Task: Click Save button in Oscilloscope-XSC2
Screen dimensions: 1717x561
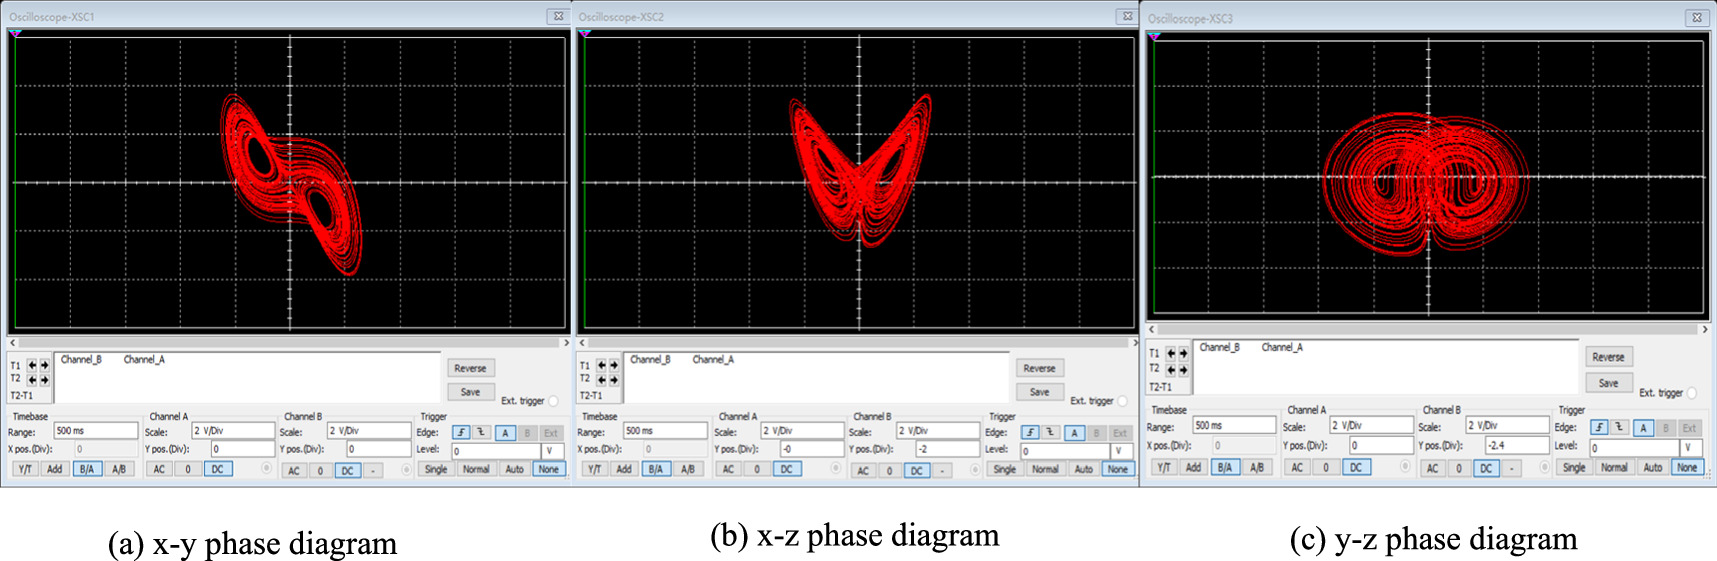Action: pyautogui.click(x=1040, y=392)
